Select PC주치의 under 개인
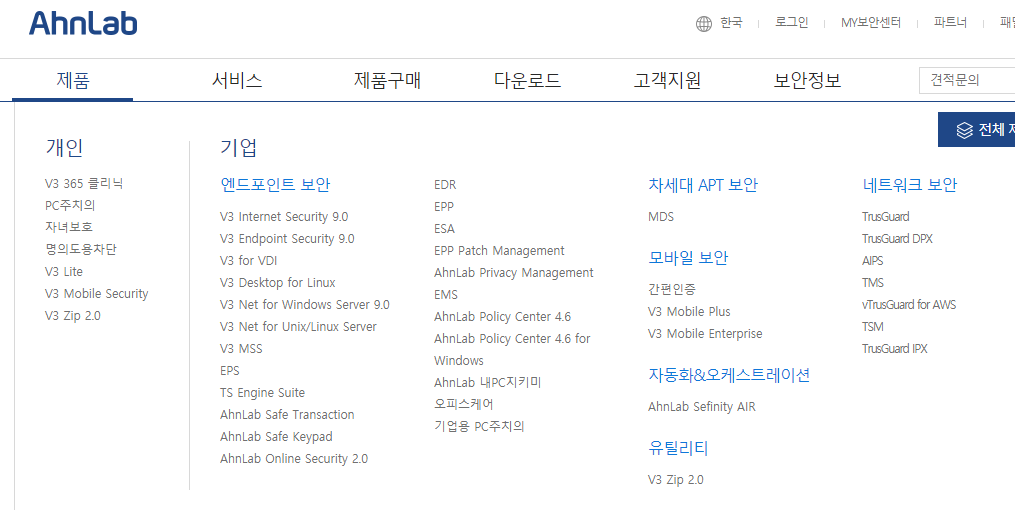The height and width of the screenshot is (510, 1015). click(x=70, y=206)
